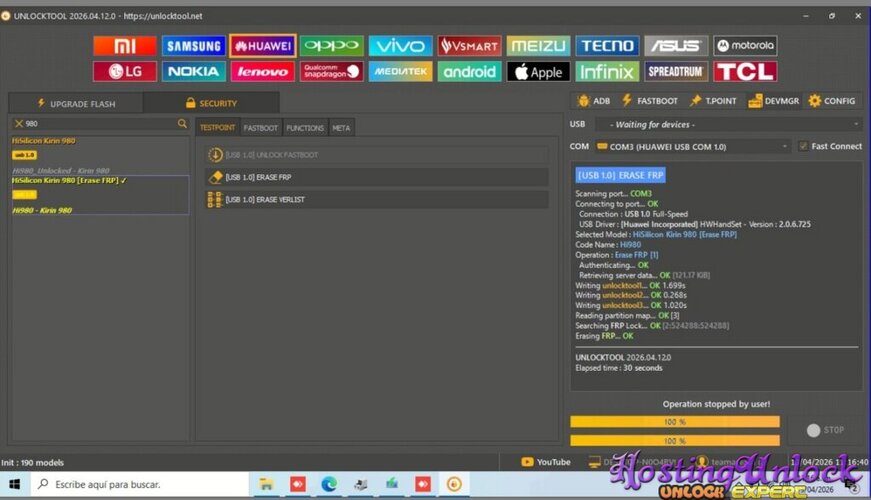Expand the USB device dropdown
The width and height of the screenshot is (871, 500).
tap(728, 124)
